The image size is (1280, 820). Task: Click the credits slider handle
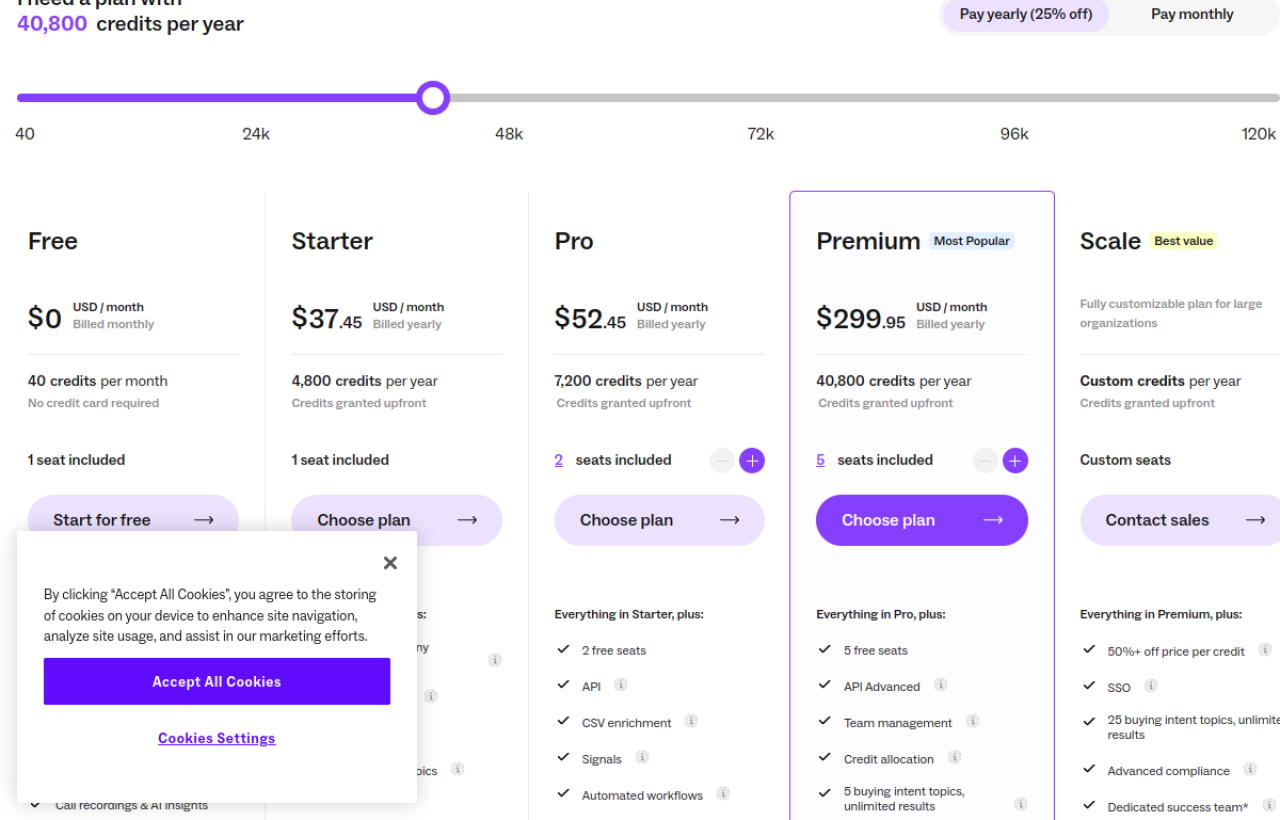(x=433, y=97)
